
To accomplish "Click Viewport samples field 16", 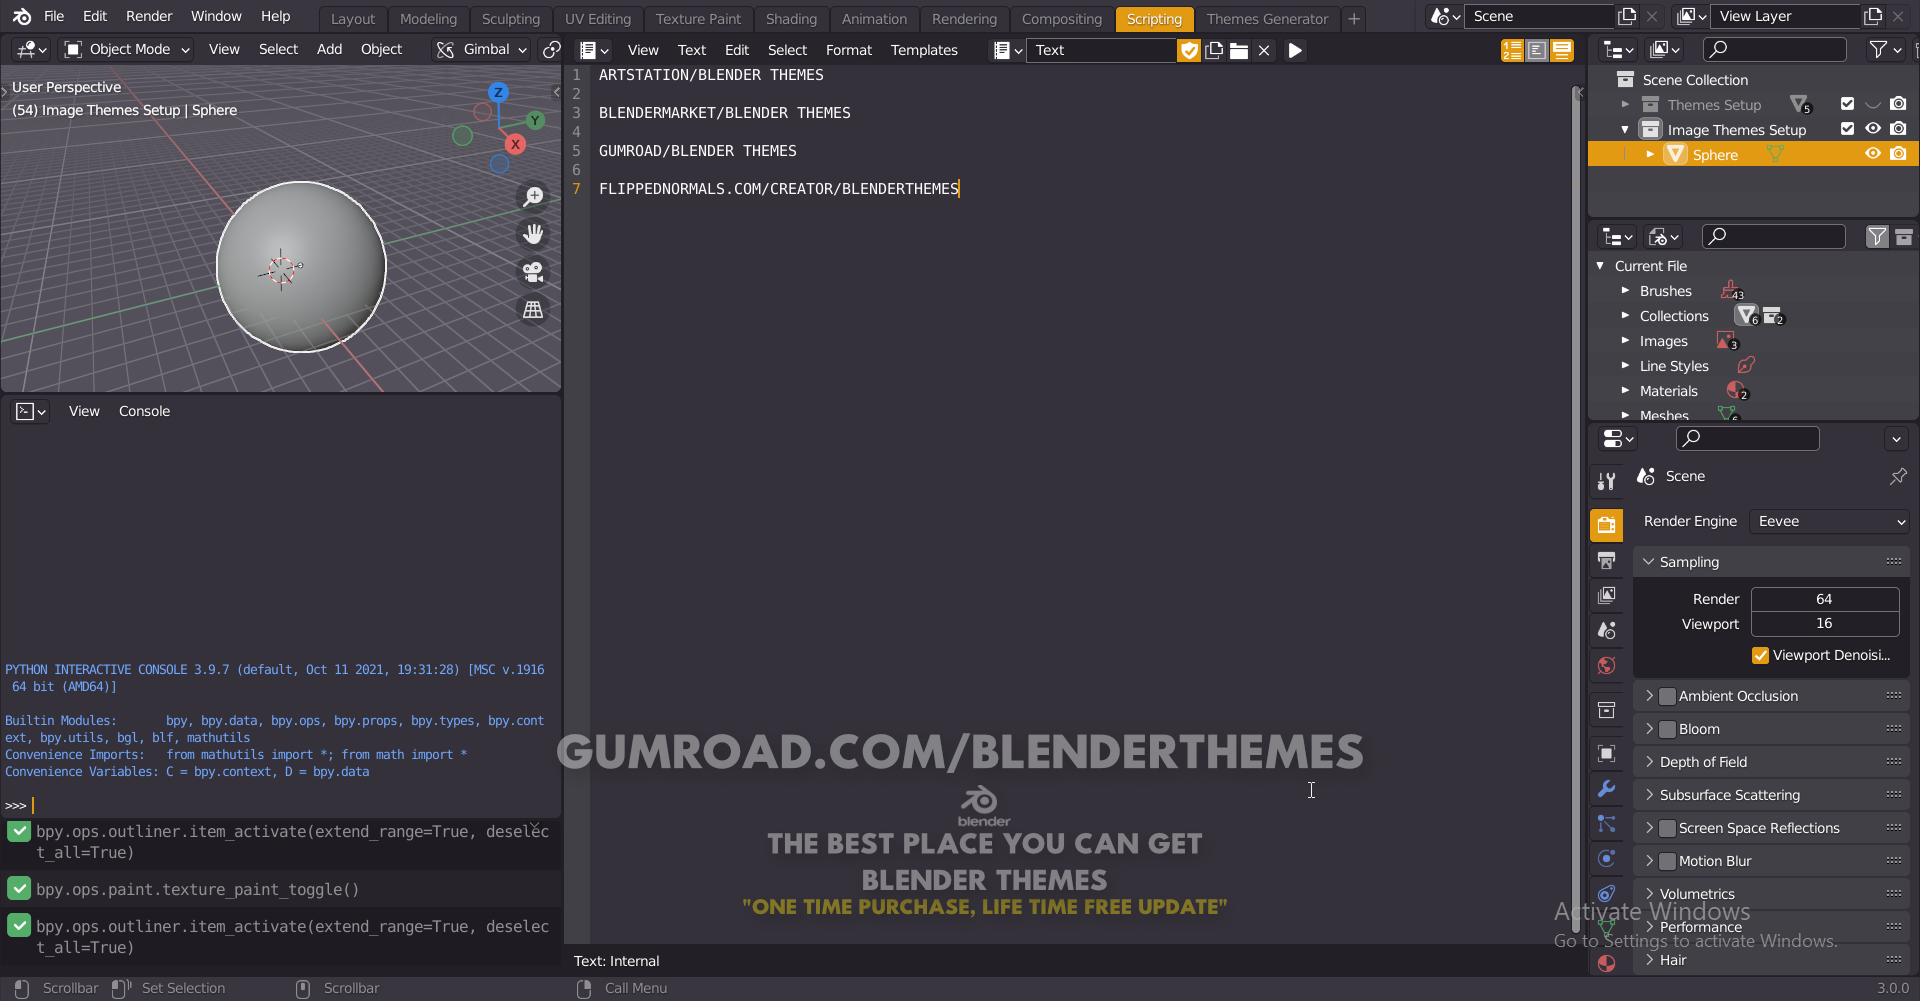I will point(1824,624).
